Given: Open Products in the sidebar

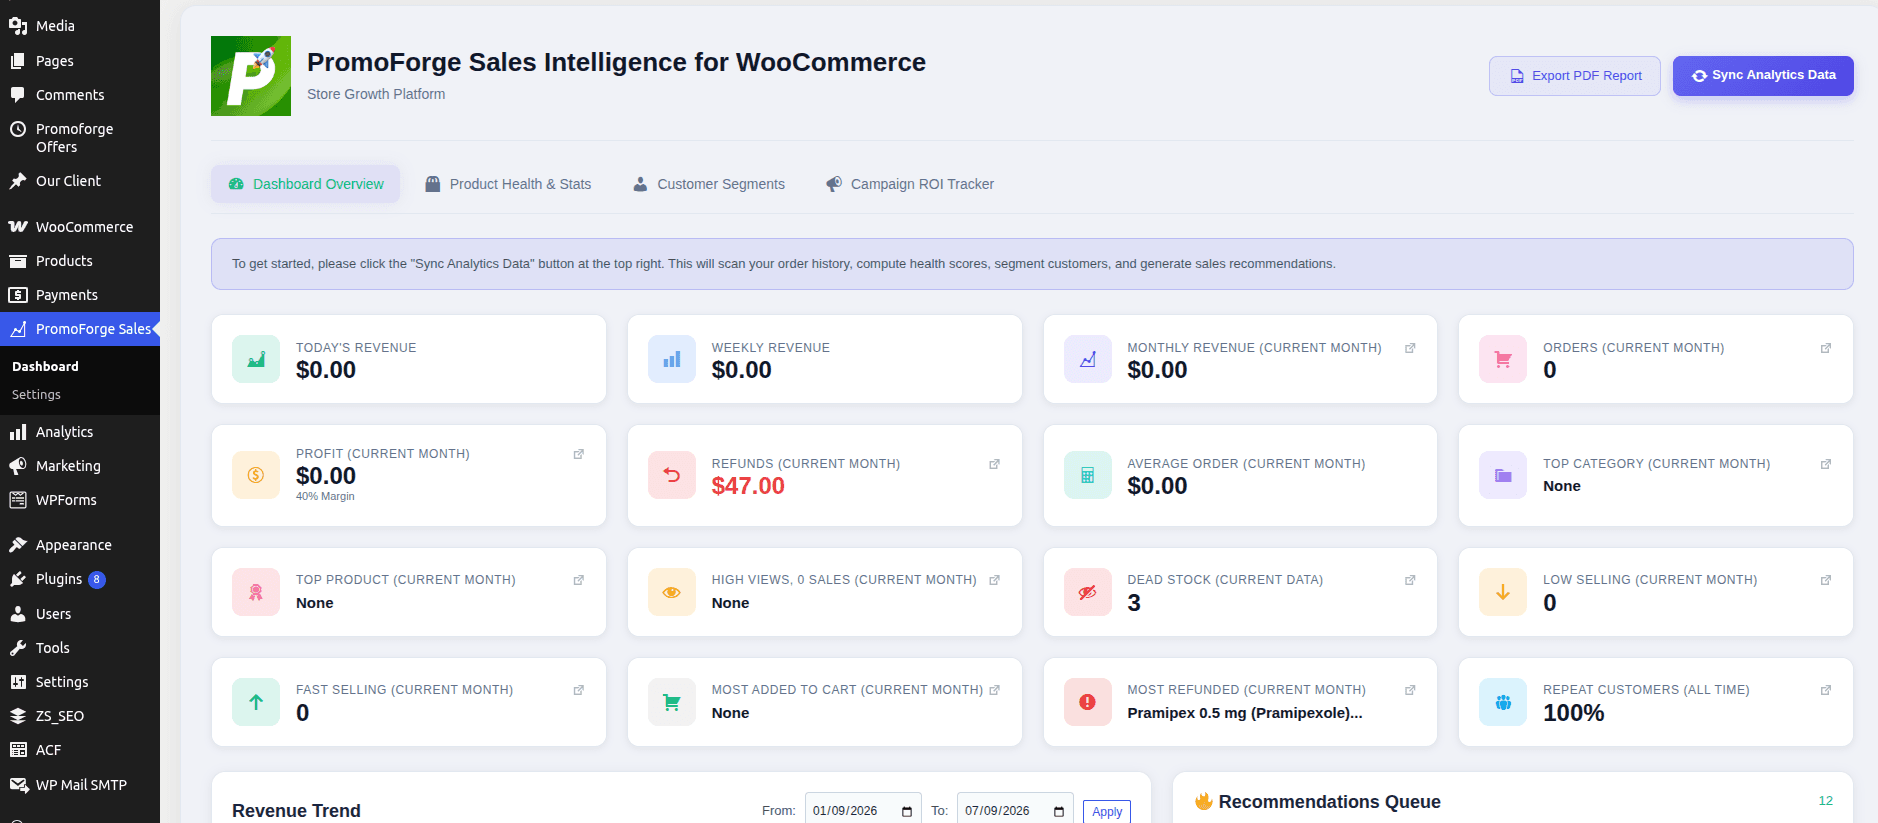Looking at the screenshot, I should [80, 261].
